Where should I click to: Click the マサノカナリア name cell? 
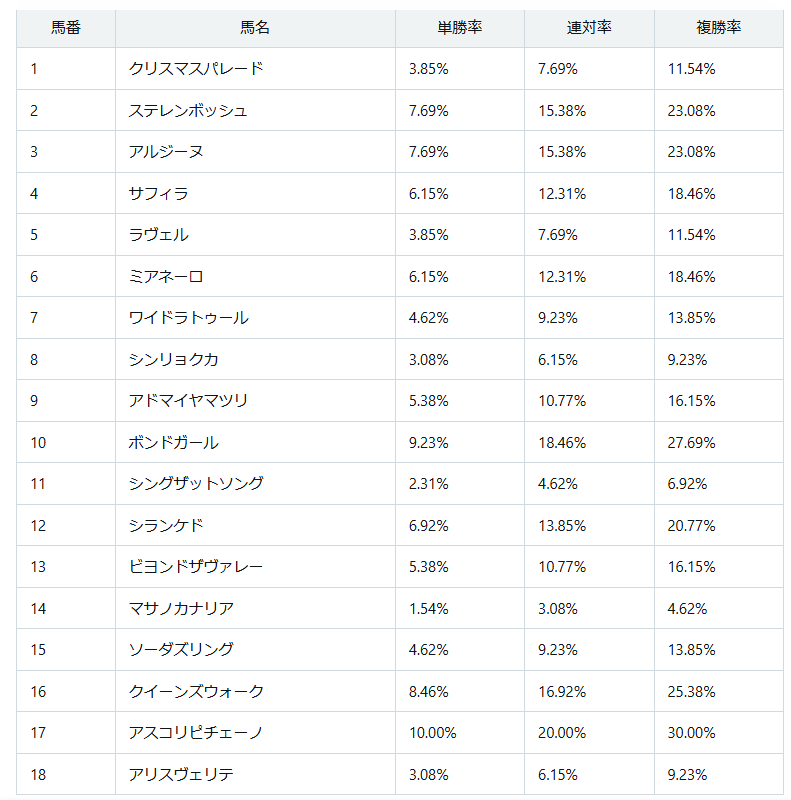click(255, 608)
